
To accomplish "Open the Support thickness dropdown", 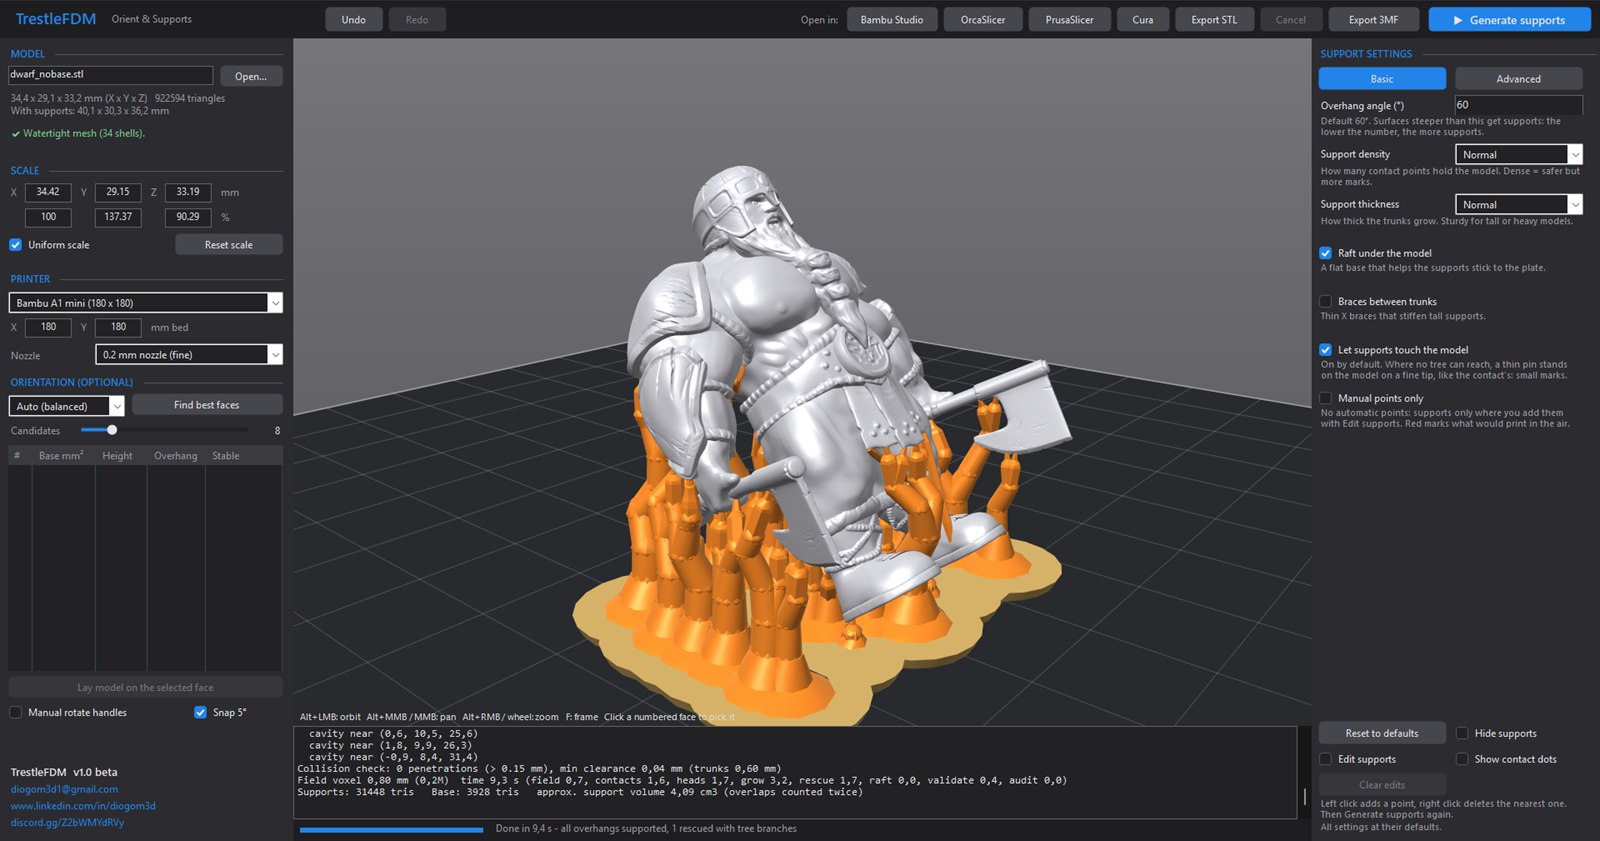I will tap(1519, 204).
